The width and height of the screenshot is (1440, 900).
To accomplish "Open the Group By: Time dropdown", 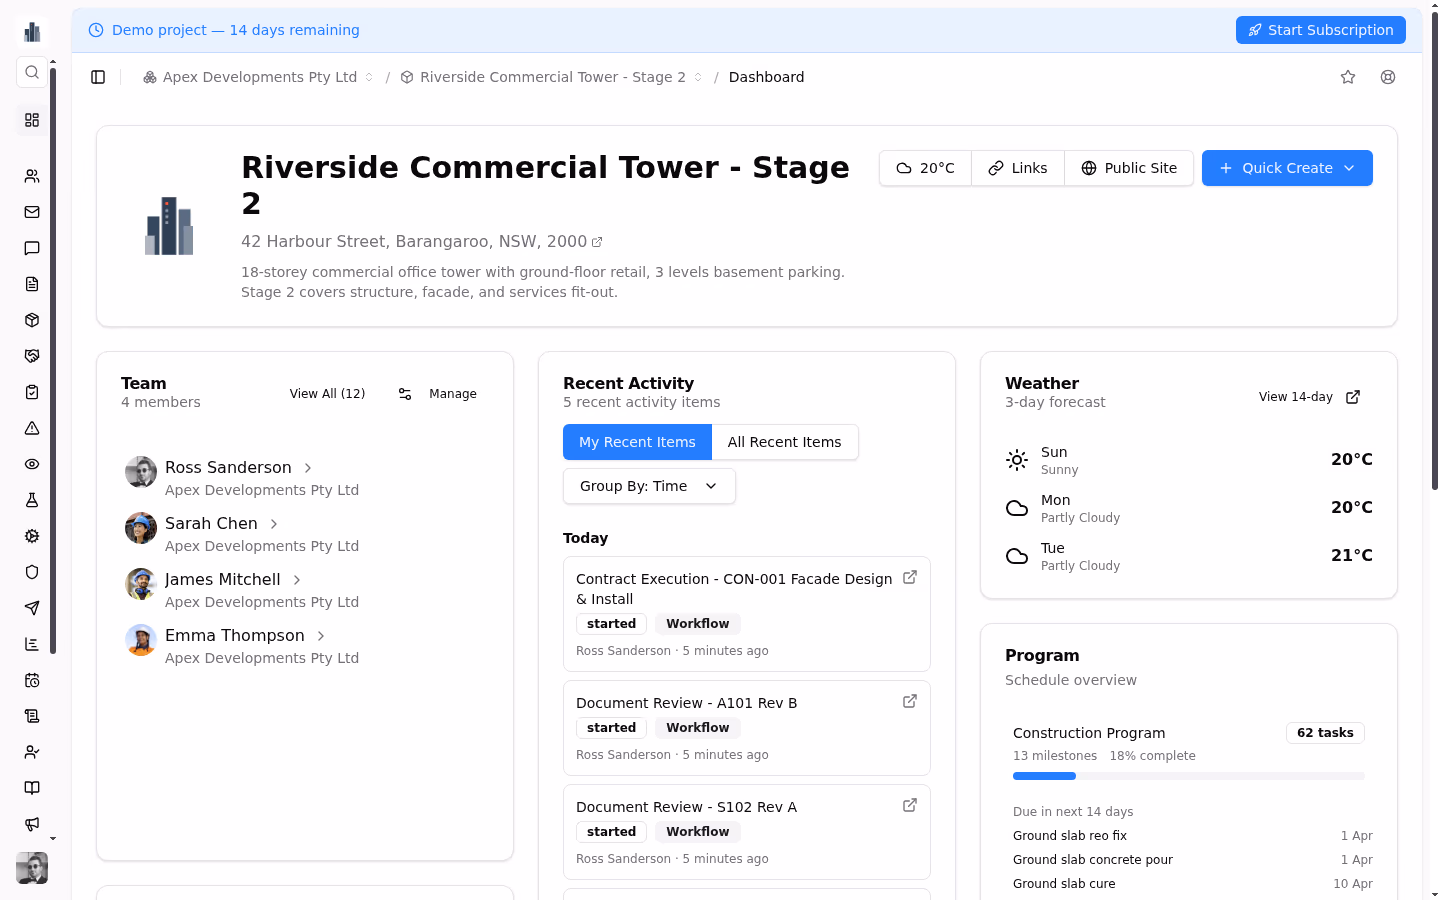I will pos(649,486).
